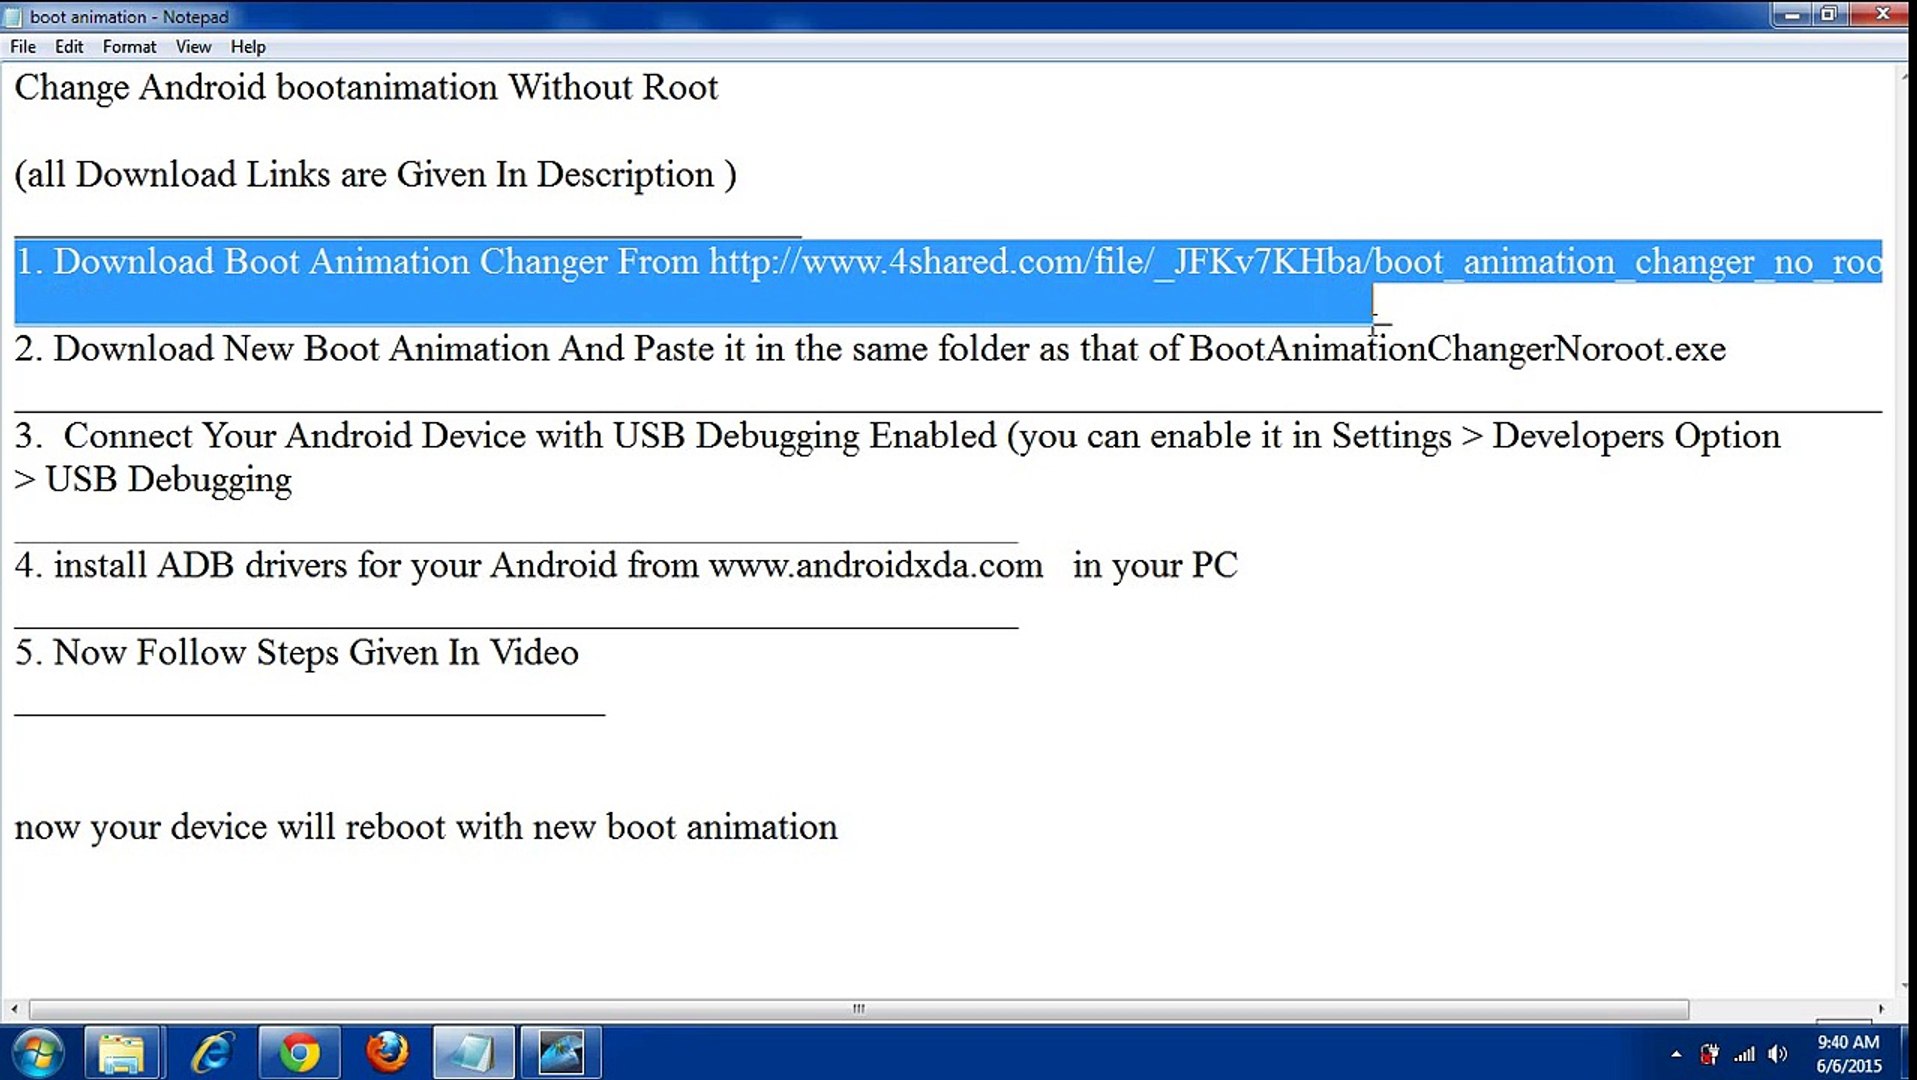Launch Internet Explorer from the taskbar
Image resolution: width=1917 pixels, height=1080 pixels.
(211, 1053)
